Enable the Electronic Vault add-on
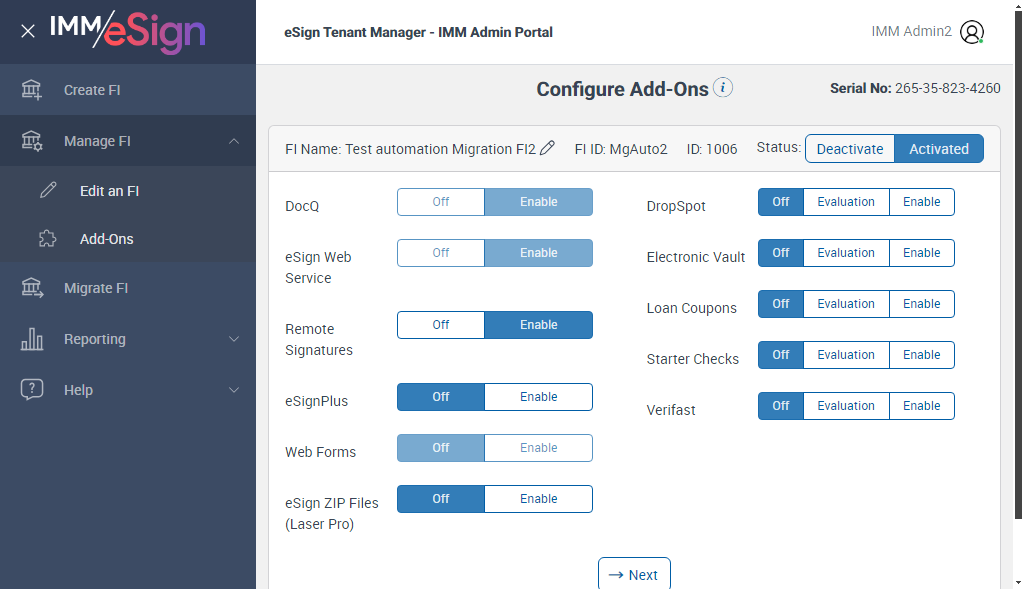Screen dimensions: 1024x589 click(921, 253)
